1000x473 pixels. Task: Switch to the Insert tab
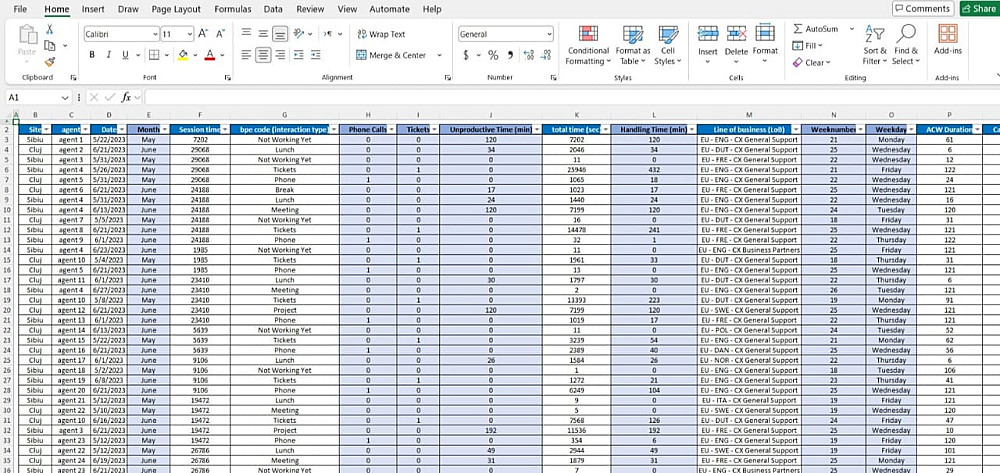click(x=93, y=9)
